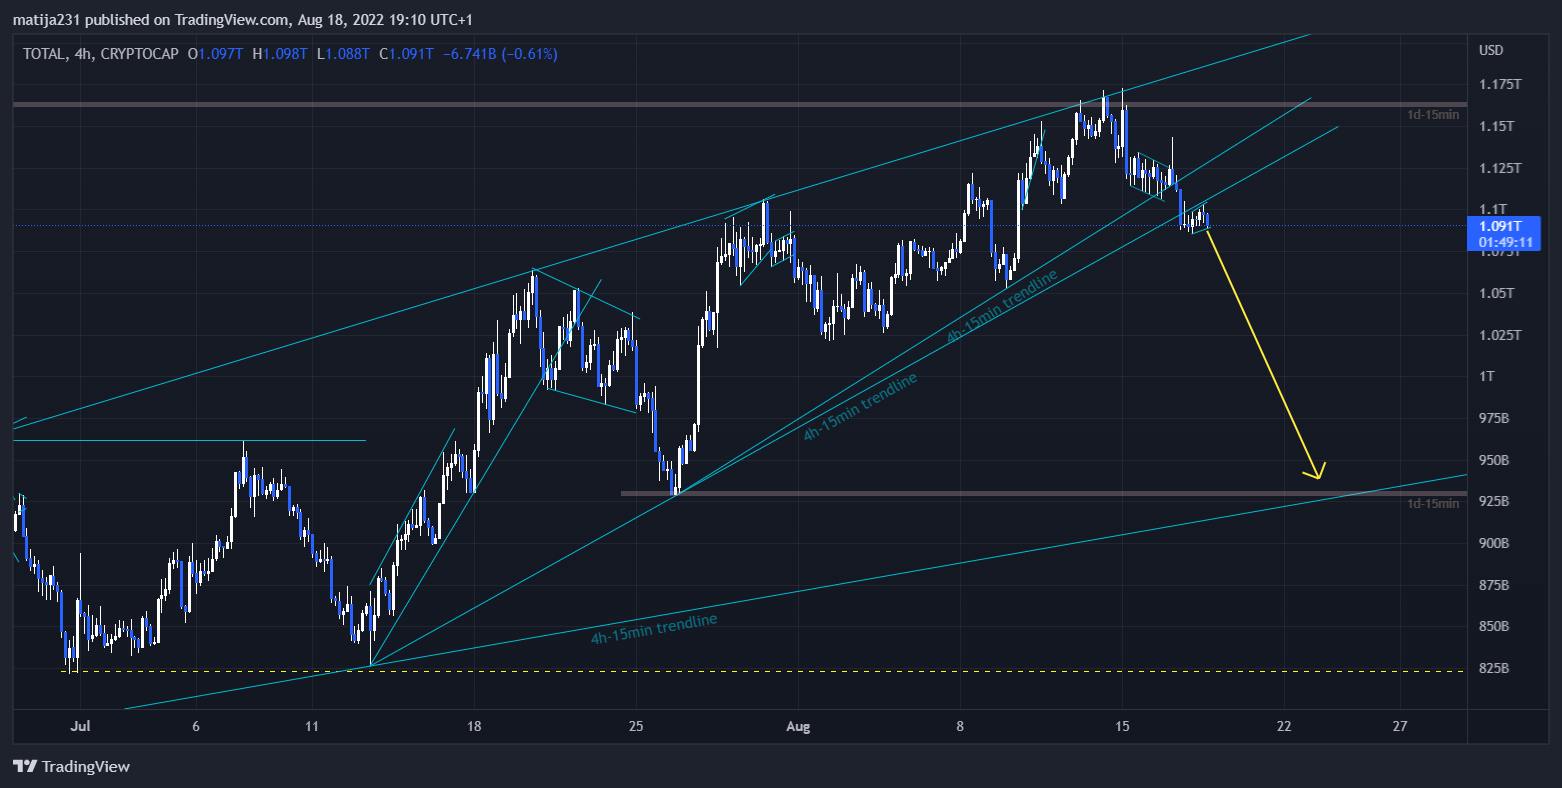Viewport: 1562px width, 788px height.
Task: Click the 1d-15min label on upper resistance line
Action: tap(1433, 115)
